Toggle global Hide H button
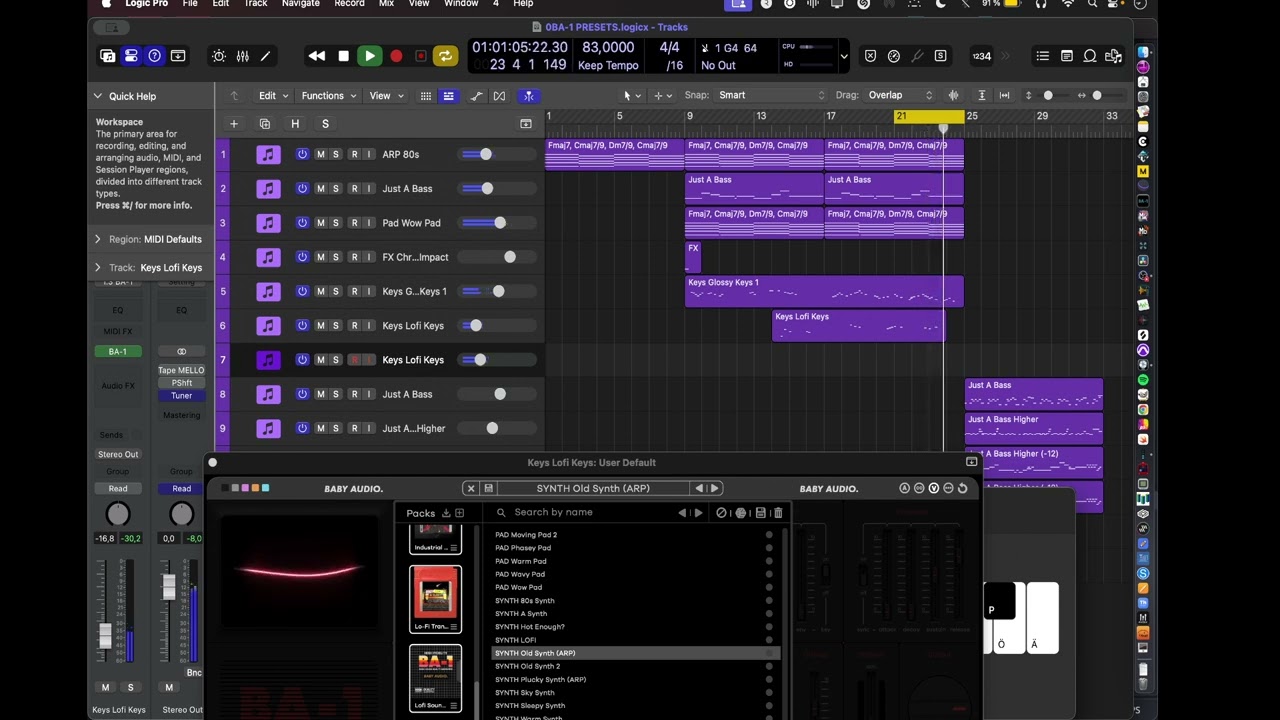The height and width of the screenshot is (720, 1280). (x=295, y=124)
